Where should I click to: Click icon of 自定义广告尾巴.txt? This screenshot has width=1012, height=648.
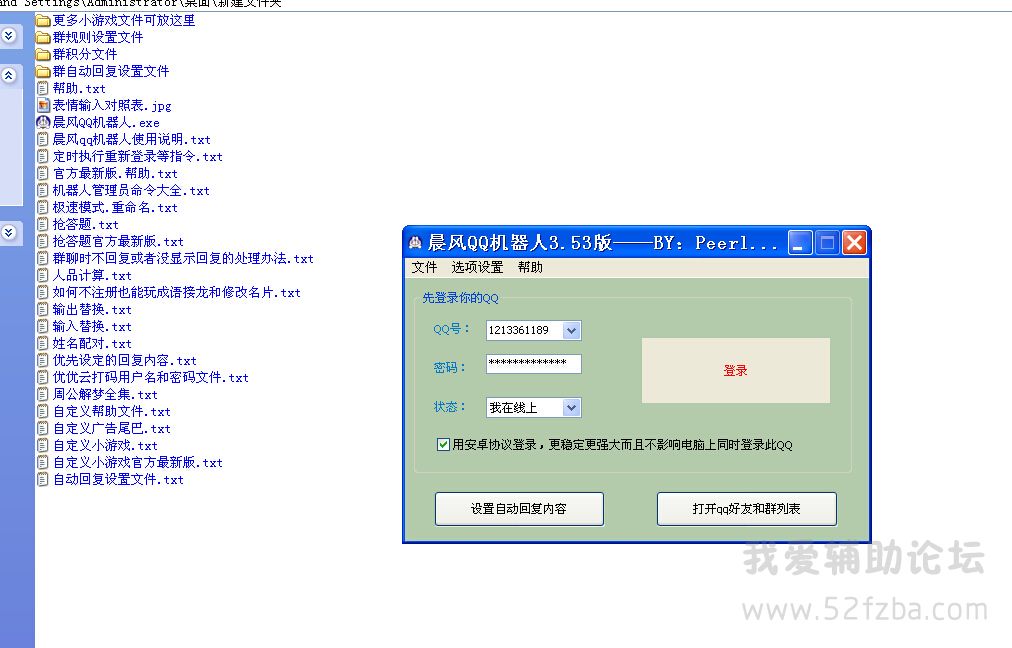[x=43, y=429]
